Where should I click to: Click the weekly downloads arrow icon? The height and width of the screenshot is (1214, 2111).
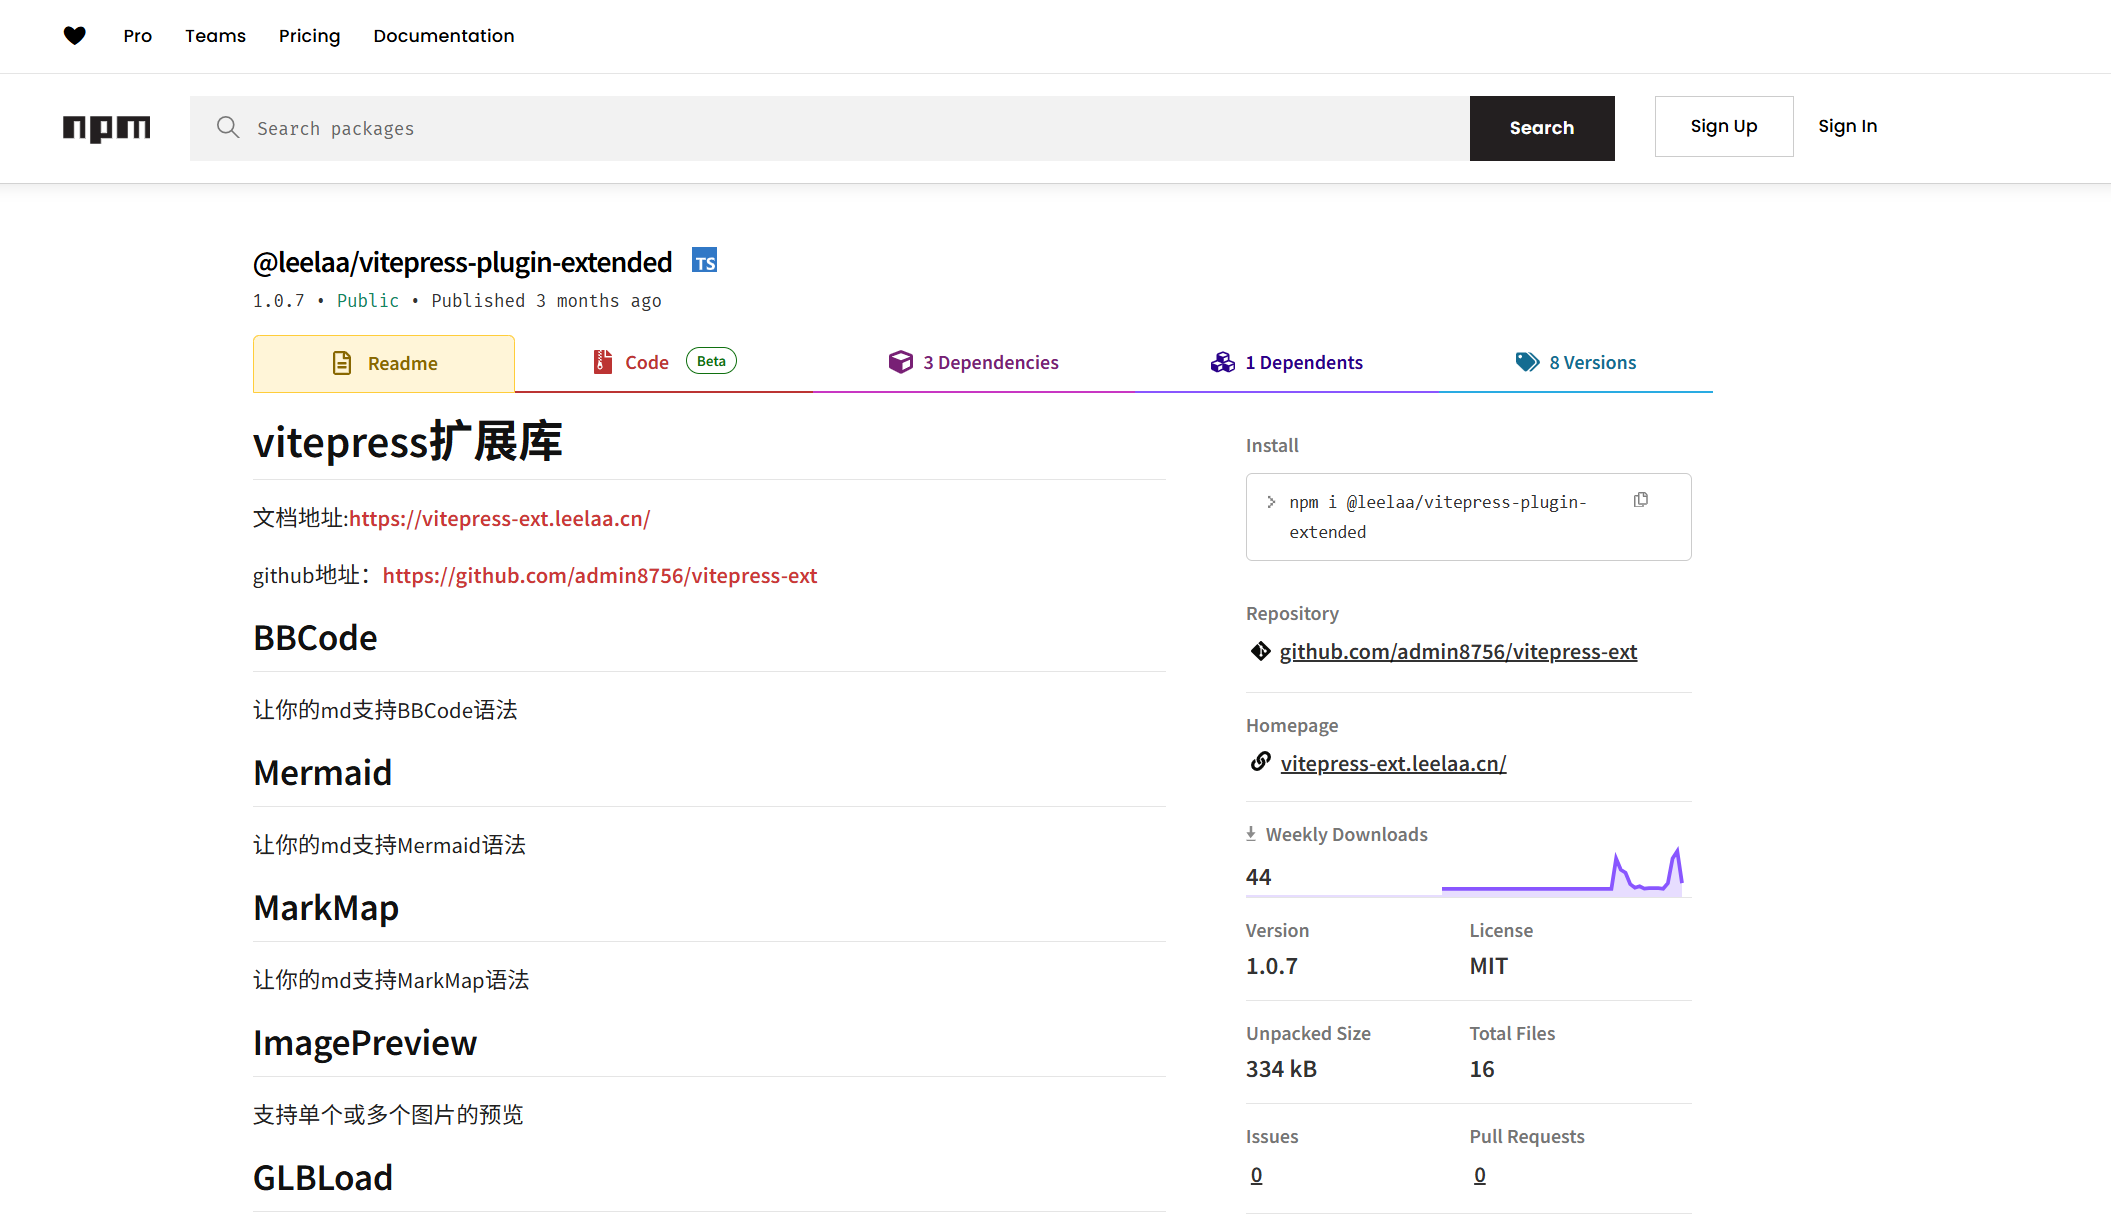coord(1251,834)
